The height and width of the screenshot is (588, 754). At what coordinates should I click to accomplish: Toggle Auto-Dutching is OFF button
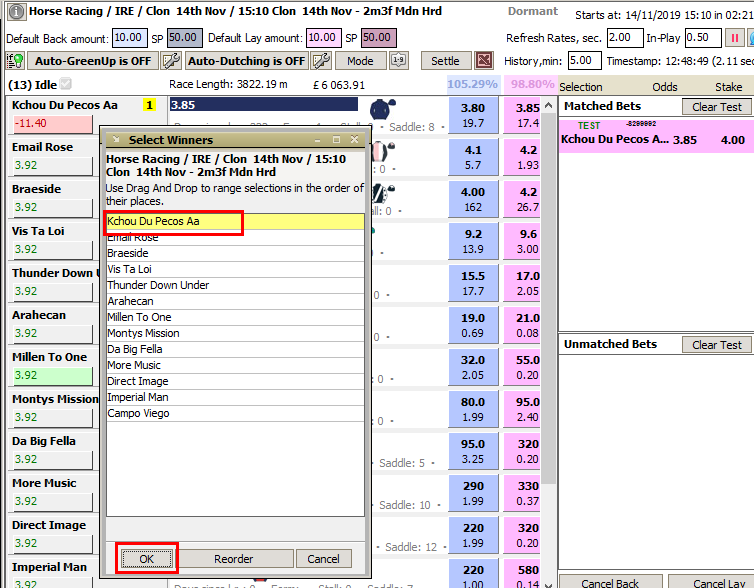click(x=246, y=61)
